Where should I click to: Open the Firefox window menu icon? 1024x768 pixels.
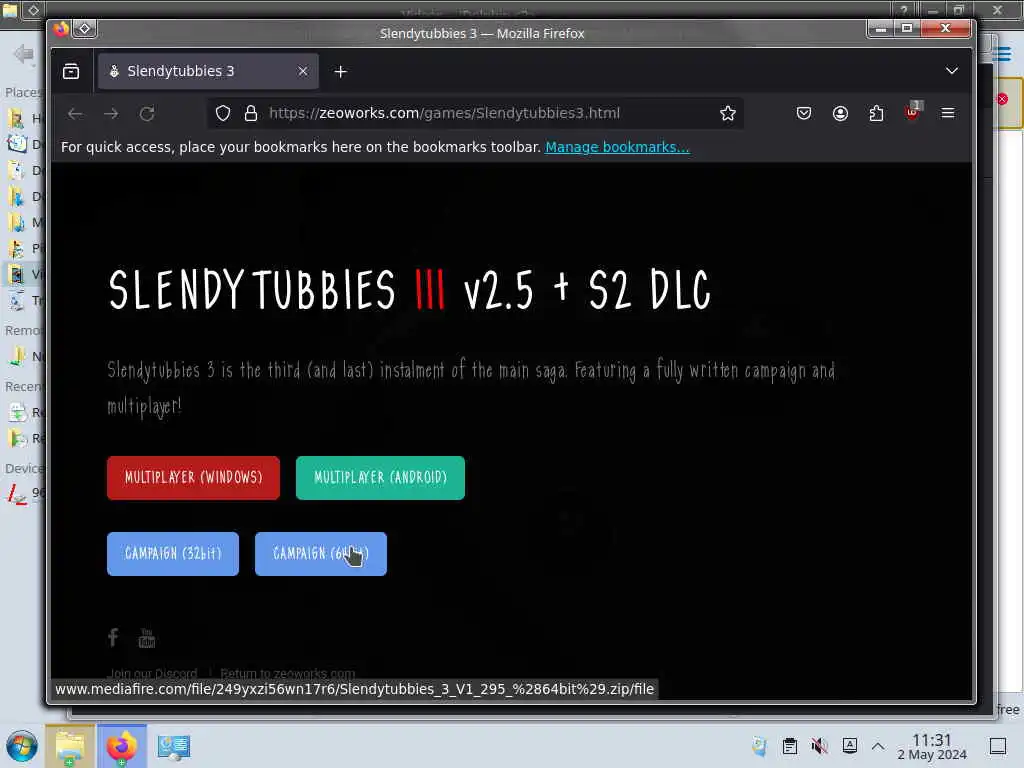click(x=61, y=29)
